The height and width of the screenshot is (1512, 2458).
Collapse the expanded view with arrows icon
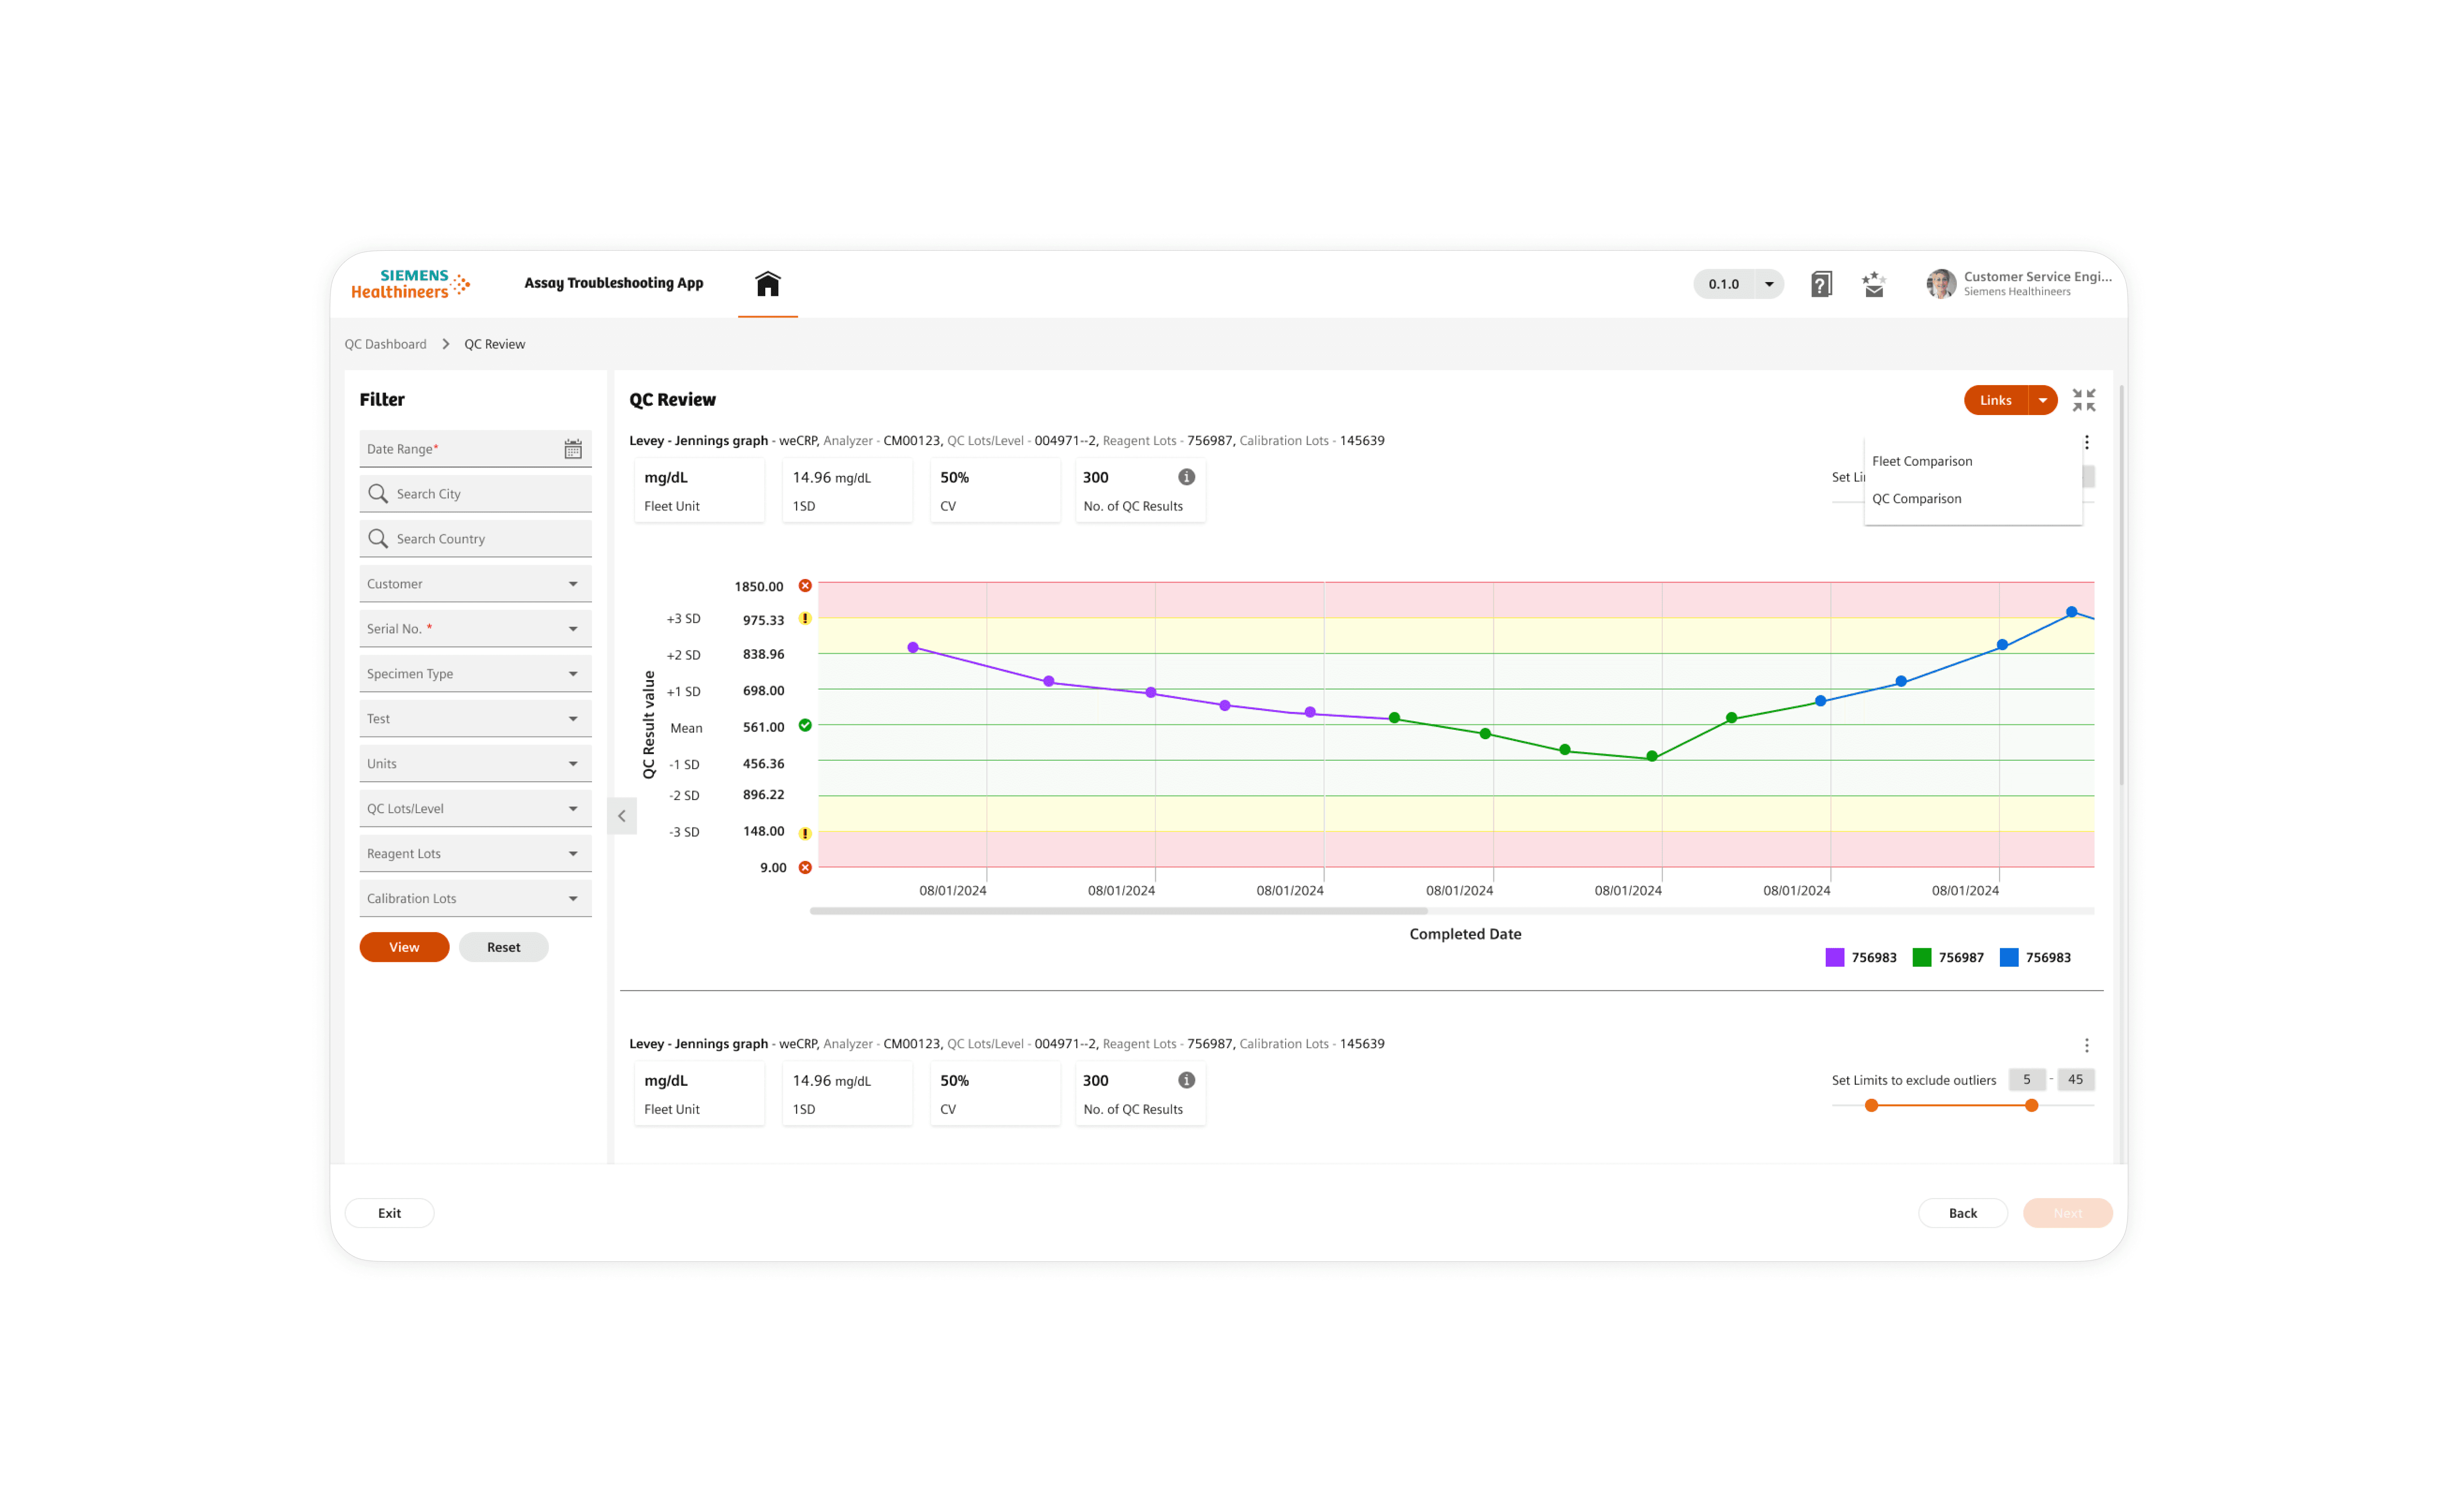point(2083,400)
